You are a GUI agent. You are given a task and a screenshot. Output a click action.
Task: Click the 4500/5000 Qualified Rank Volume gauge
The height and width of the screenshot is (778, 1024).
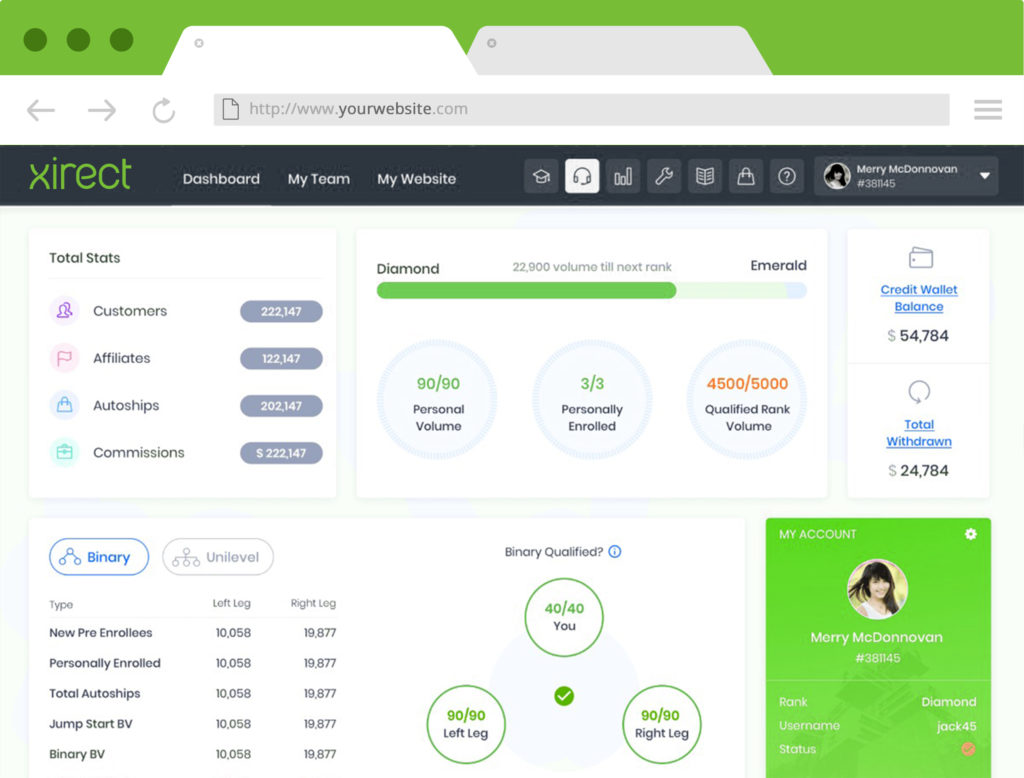747,400
